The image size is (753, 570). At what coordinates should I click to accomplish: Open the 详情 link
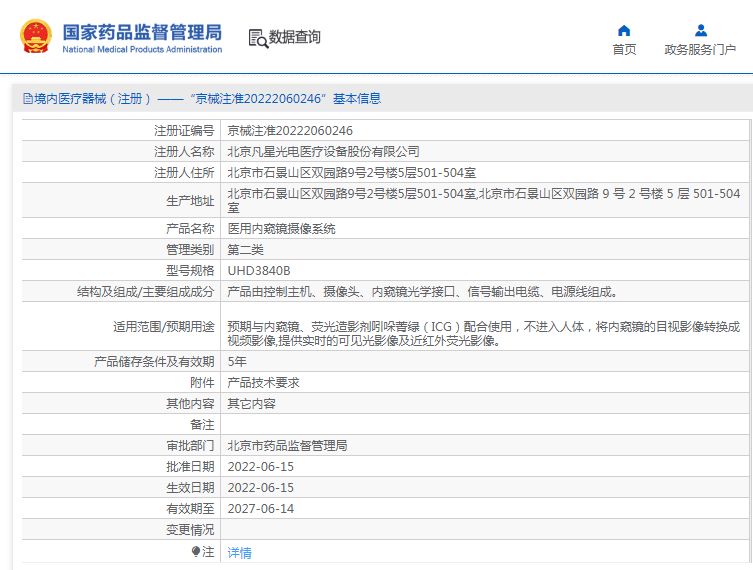239,553
